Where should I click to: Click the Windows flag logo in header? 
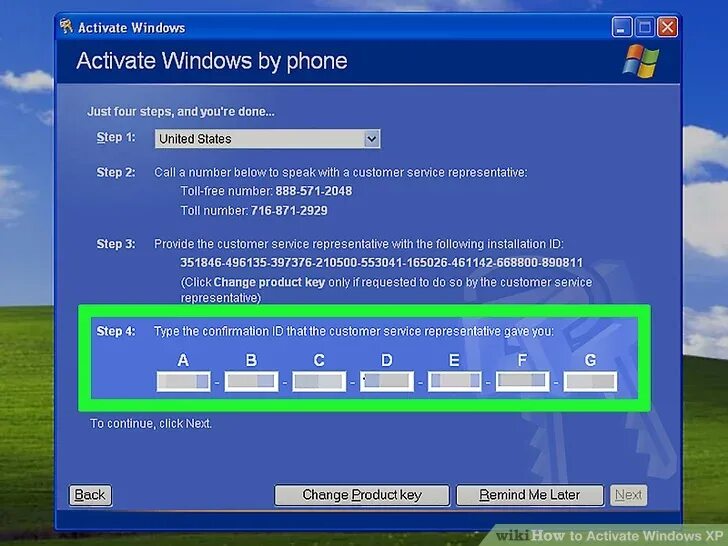click(640, 61)
